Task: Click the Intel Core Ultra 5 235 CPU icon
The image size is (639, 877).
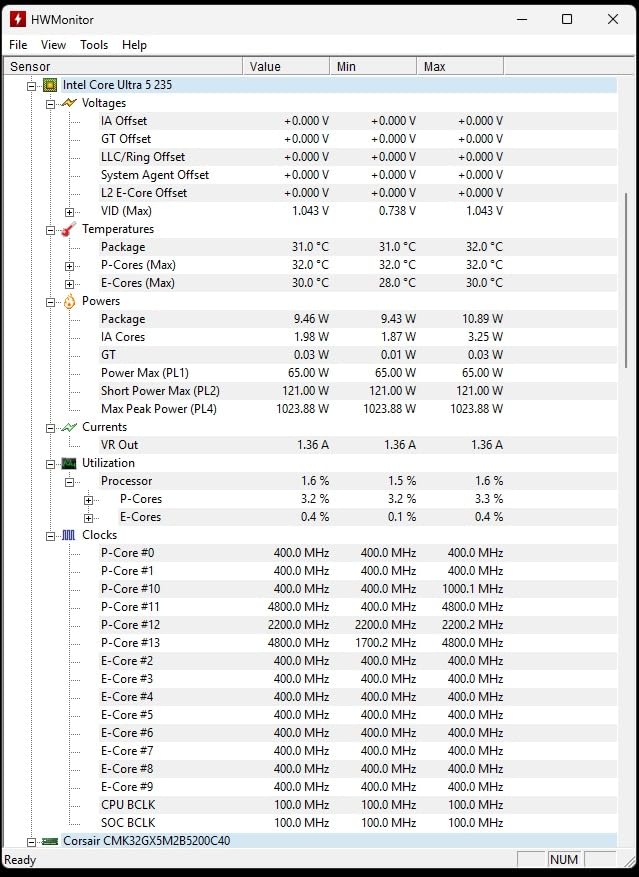Action: pyautogui.click(x=49, y=85)
